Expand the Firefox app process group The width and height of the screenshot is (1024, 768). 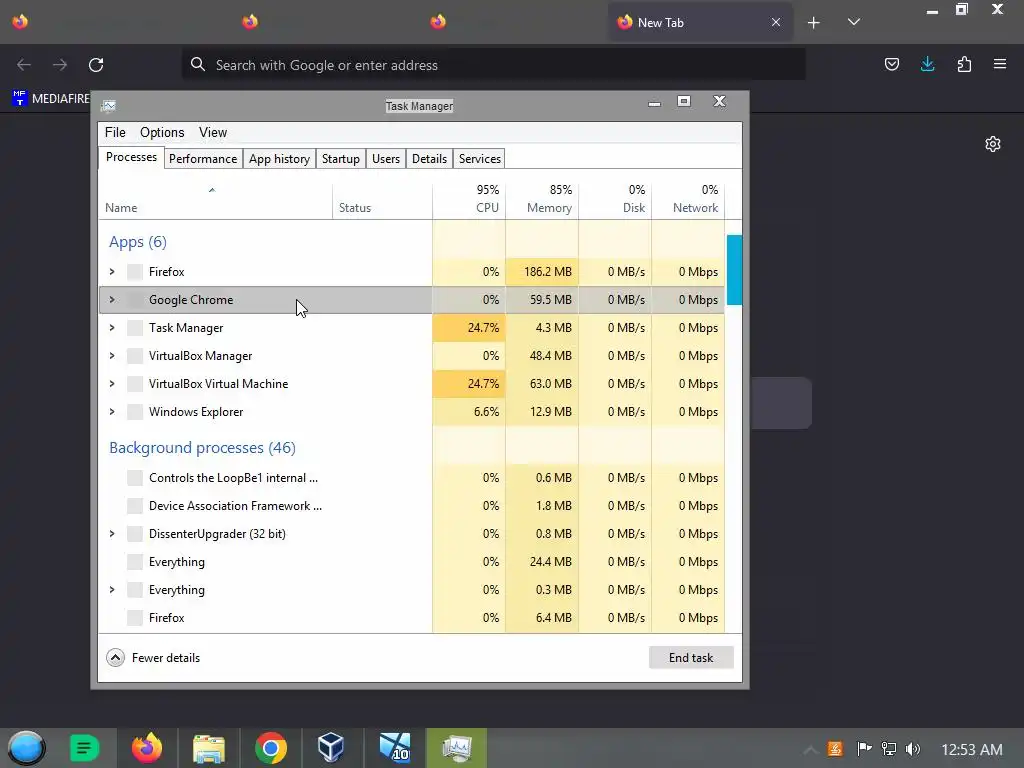tap(112, 272)
